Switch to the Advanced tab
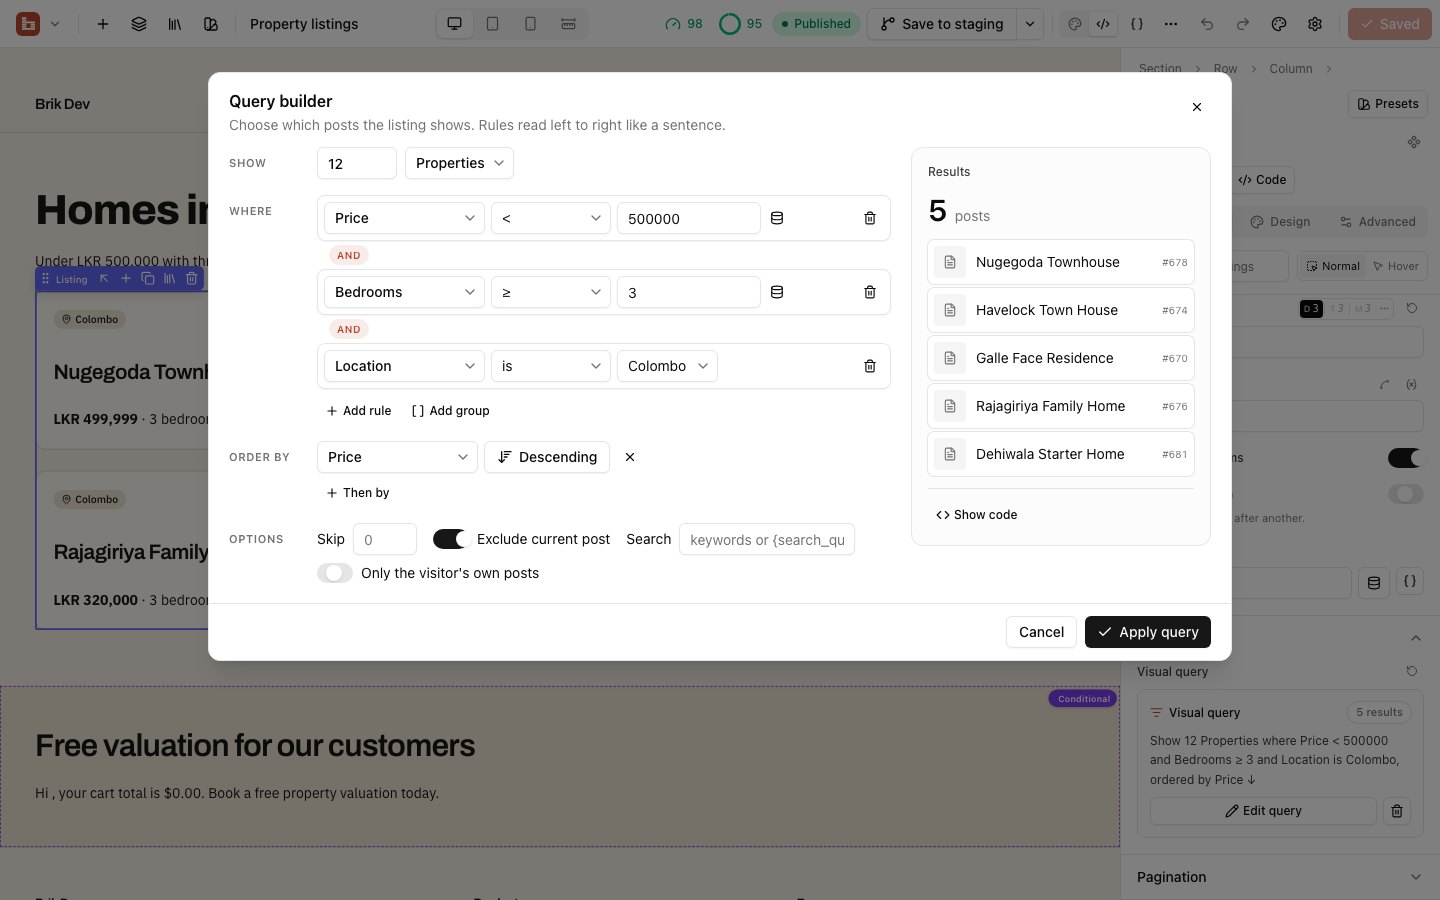 click(x=1378, y=222)
